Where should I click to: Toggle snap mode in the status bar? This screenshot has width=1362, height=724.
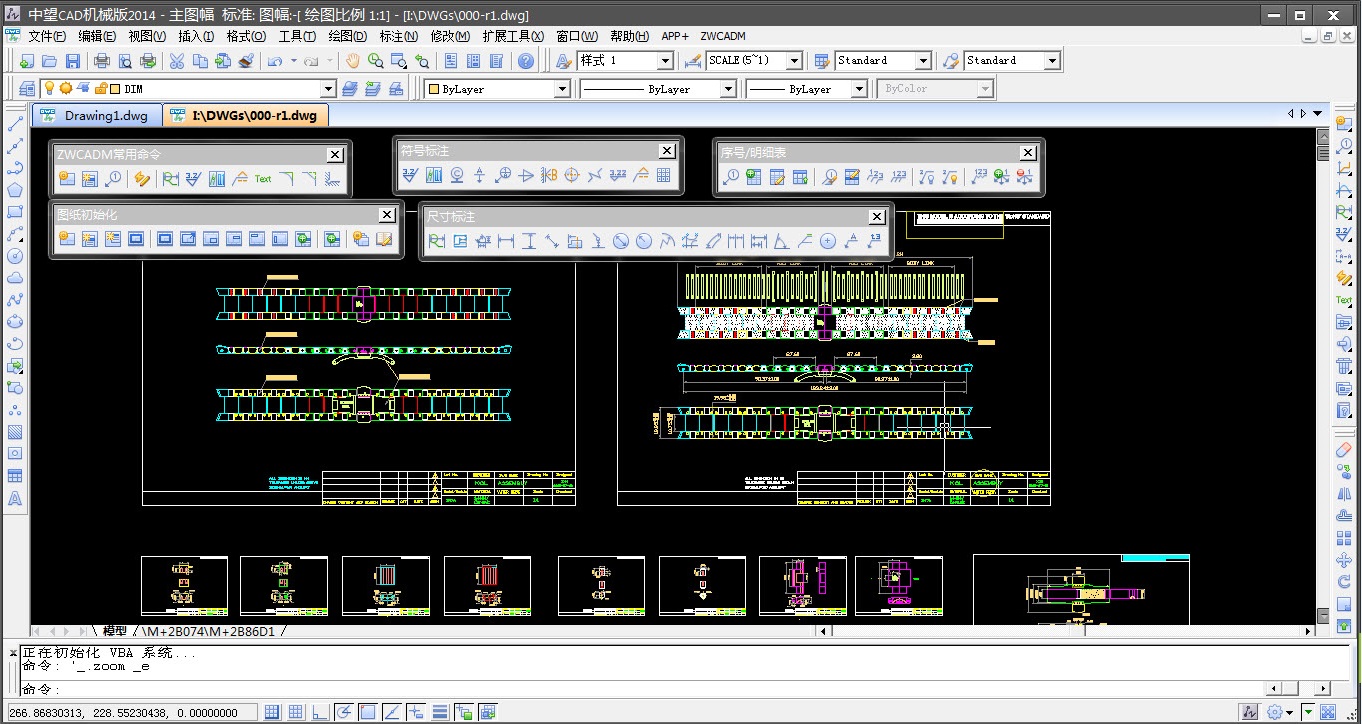pyautogui.click(x=272, y=712)
